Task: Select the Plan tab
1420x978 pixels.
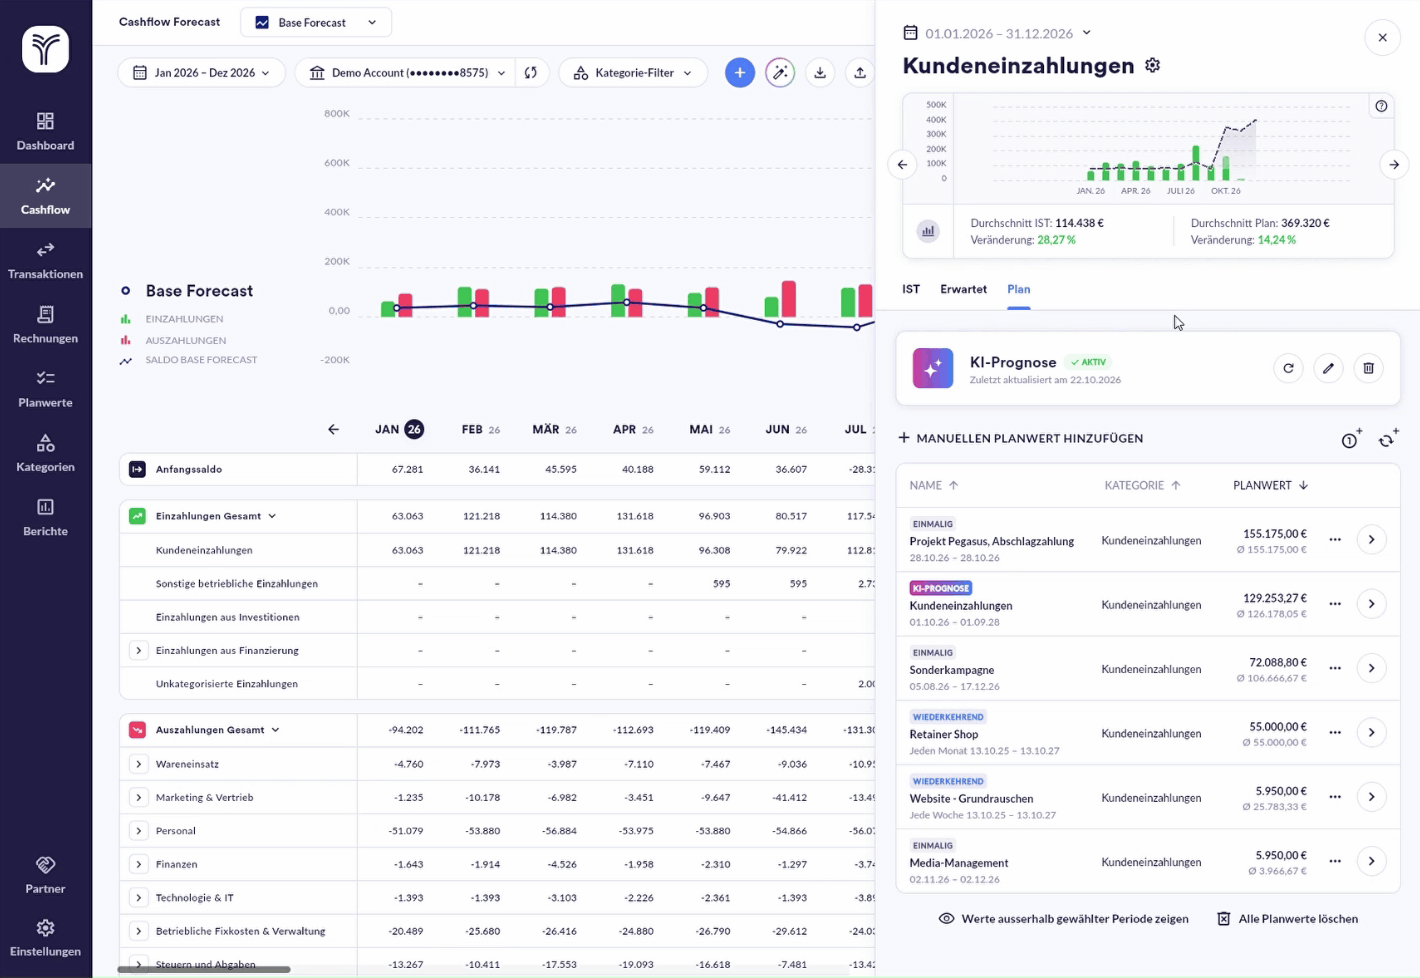Action: [1019, 289]
